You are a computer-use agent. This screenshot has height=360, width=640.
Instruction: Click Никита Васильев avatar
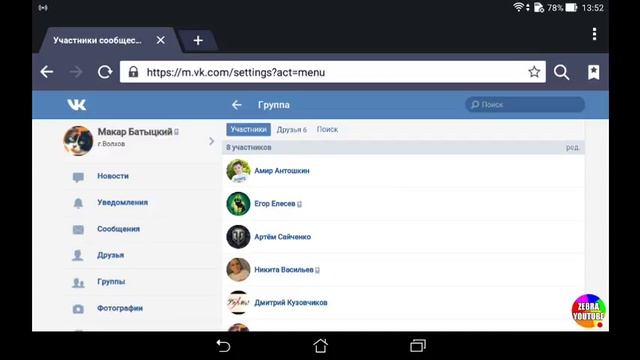[238, 270]
